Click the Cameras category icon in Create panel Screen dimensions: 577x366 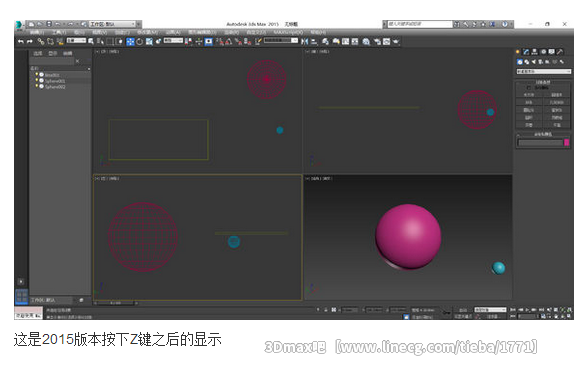click(540, 62)
